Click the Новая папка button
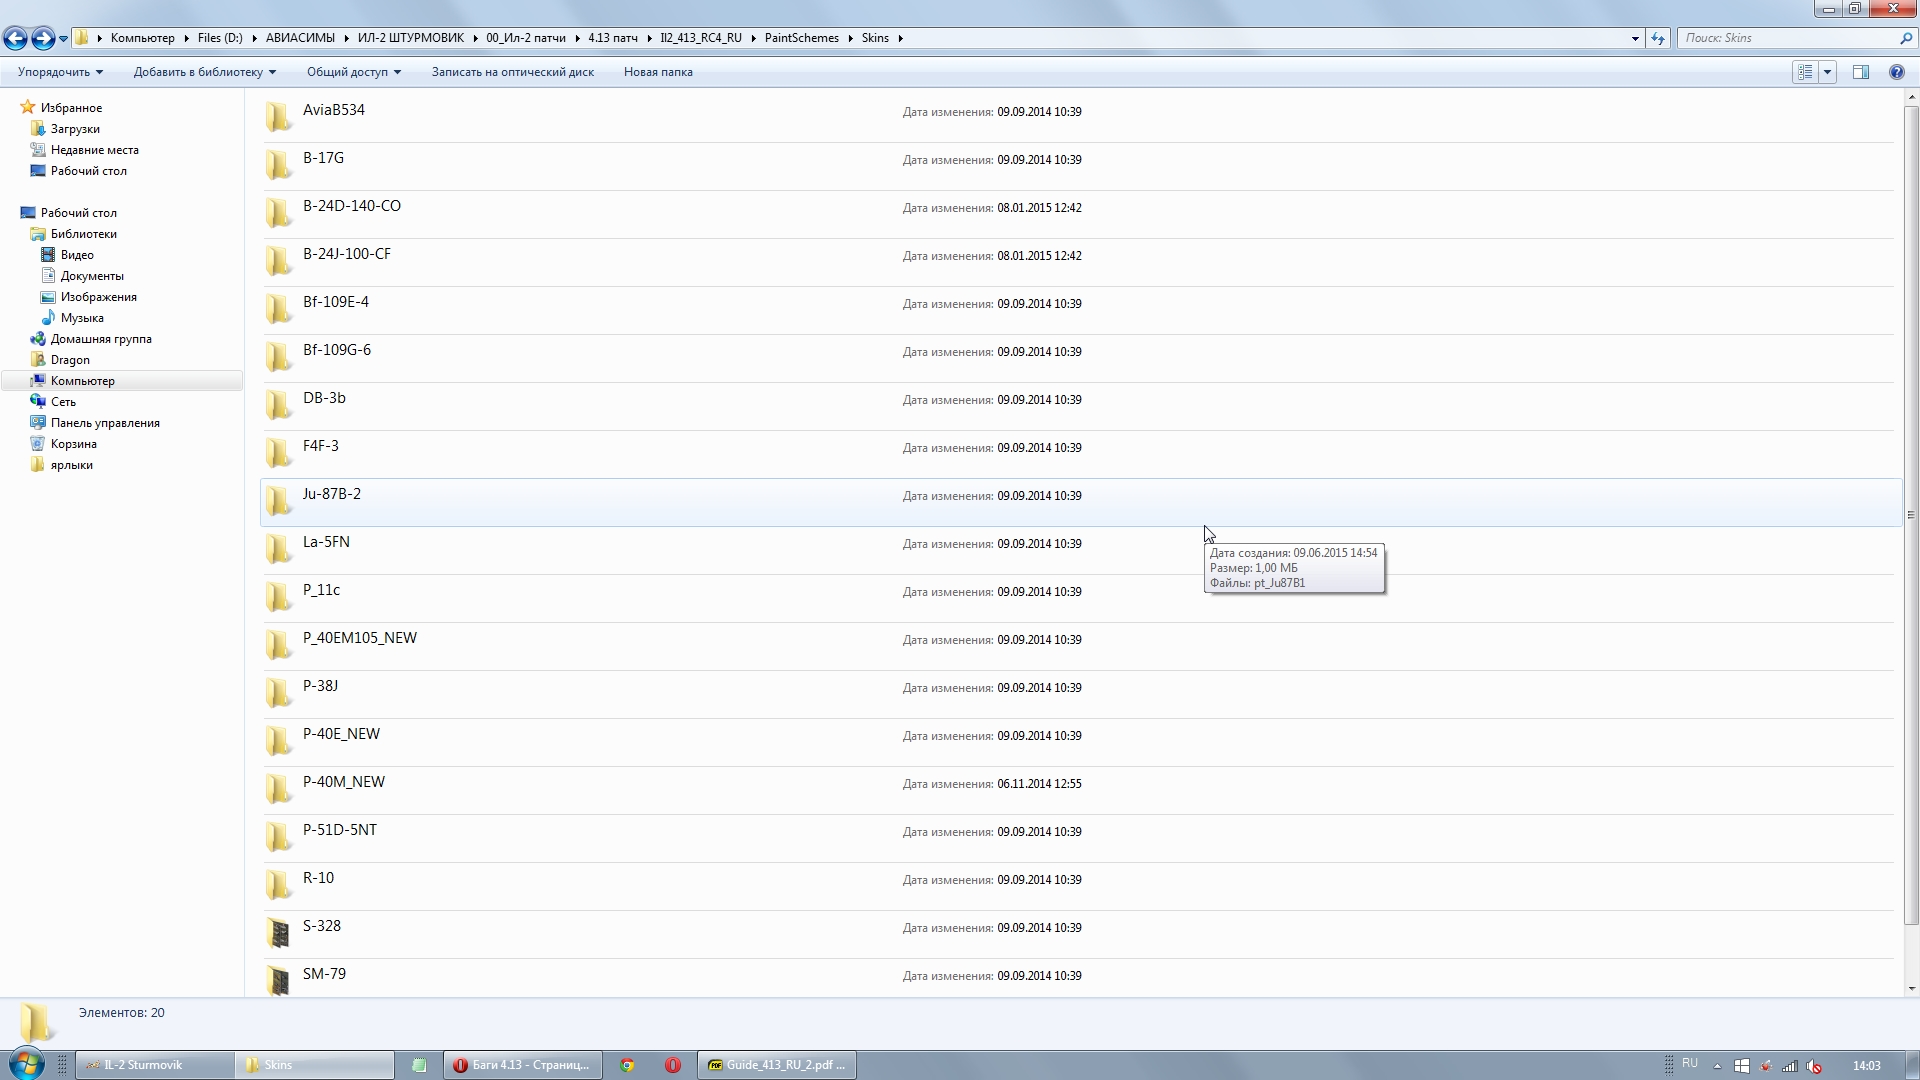Image resolution: width=1920 pixels, height=1080 pixels. 658,72
